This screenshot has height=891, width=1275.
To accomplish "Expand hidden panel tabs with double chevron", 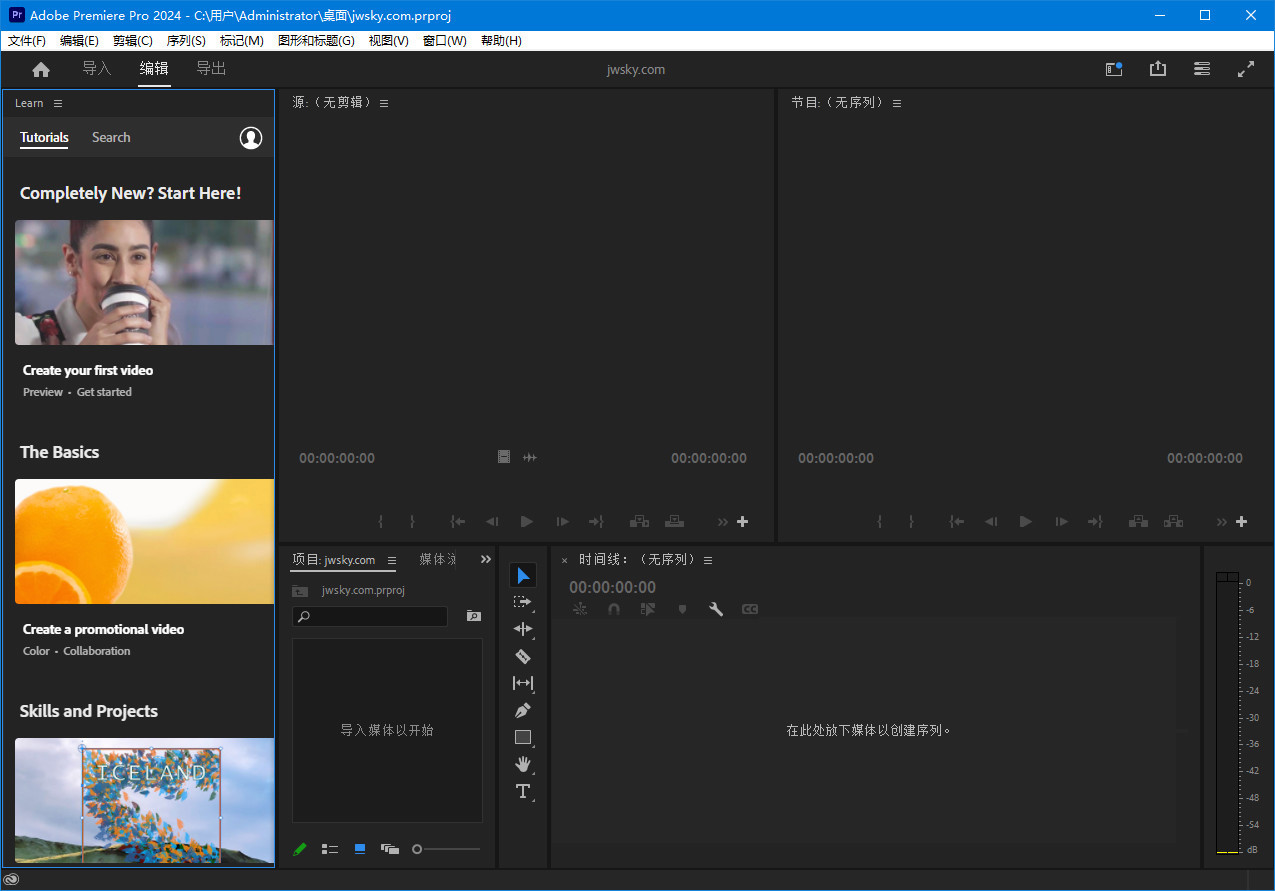I will tap(486, 560).
